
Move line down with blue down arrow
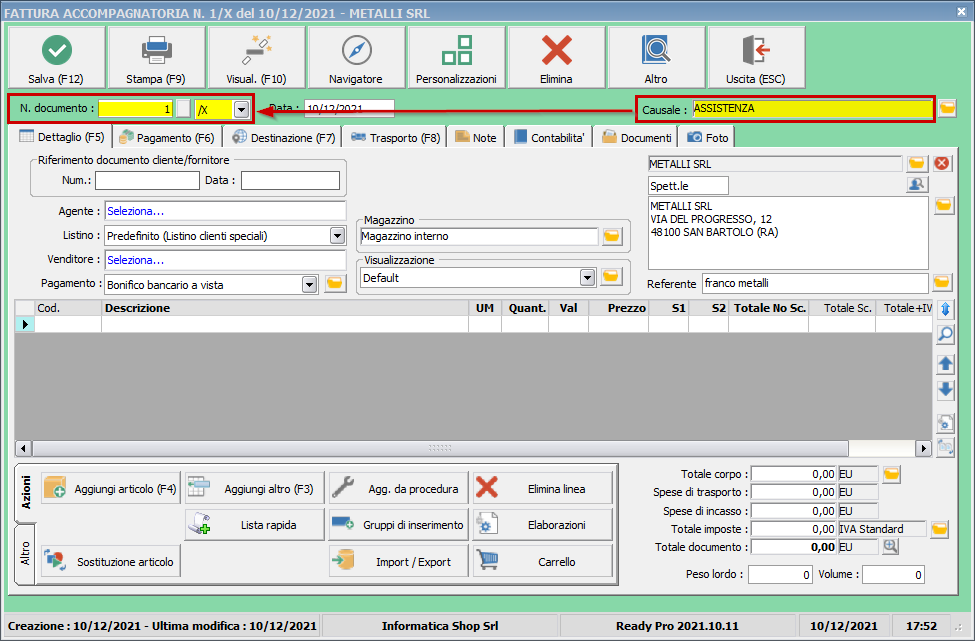(945, 390)
